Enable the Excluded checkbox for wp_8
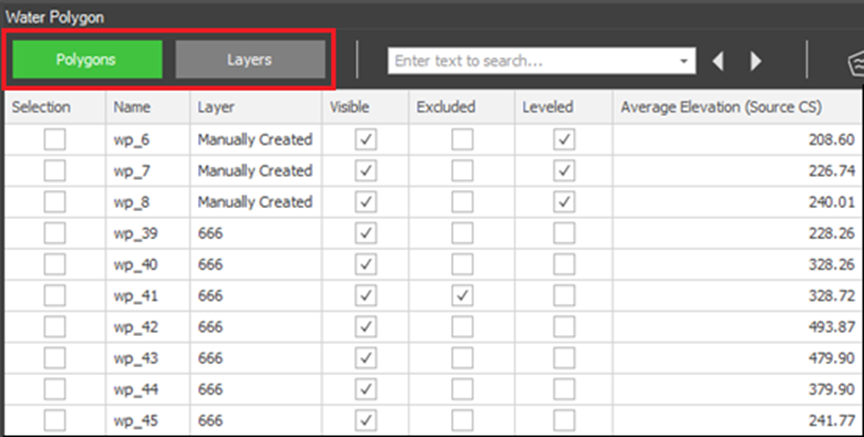Image resolution: width=864 pixels, height=437 pixels. tap(462, 202)
